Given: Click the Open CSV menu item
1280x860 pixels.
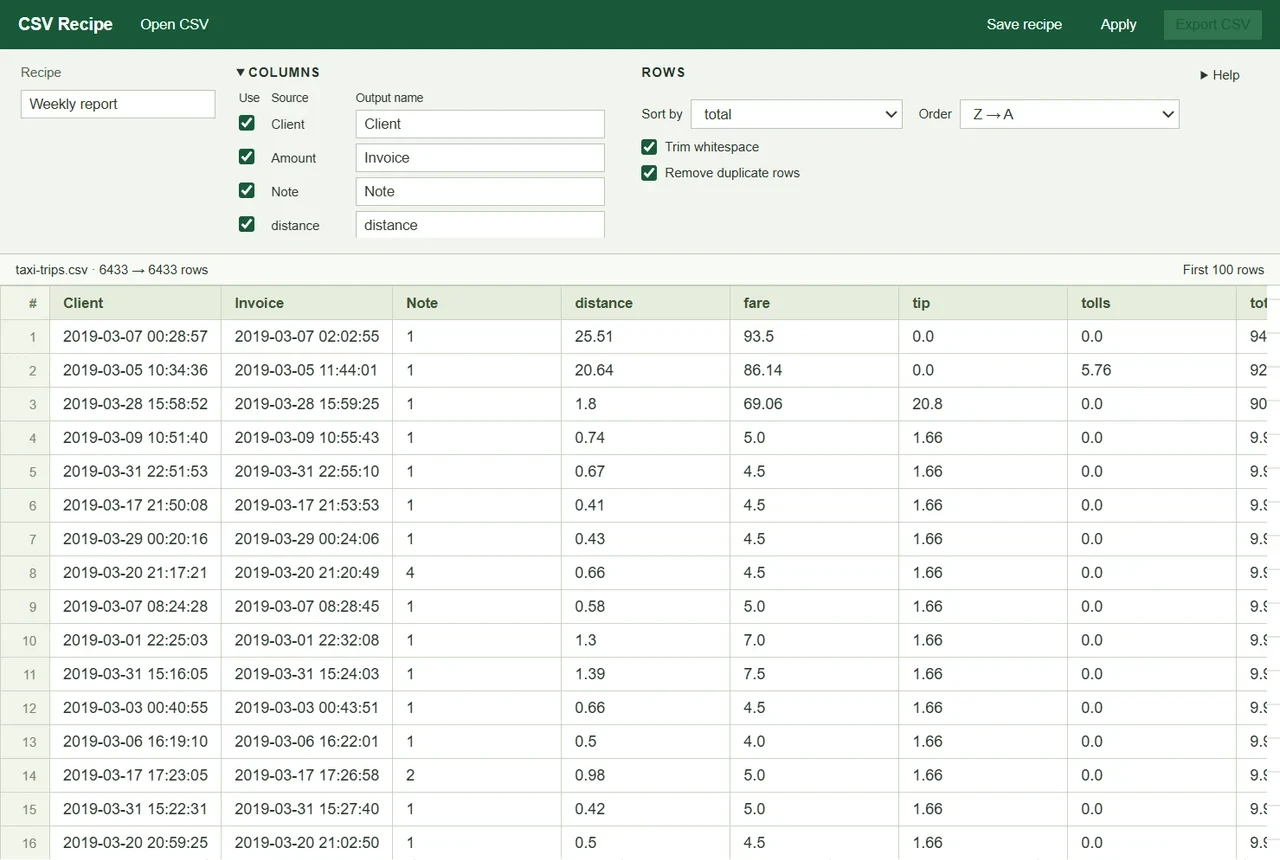Looking at the screenshot, I should pyautogui.click(x=174, y=24).
